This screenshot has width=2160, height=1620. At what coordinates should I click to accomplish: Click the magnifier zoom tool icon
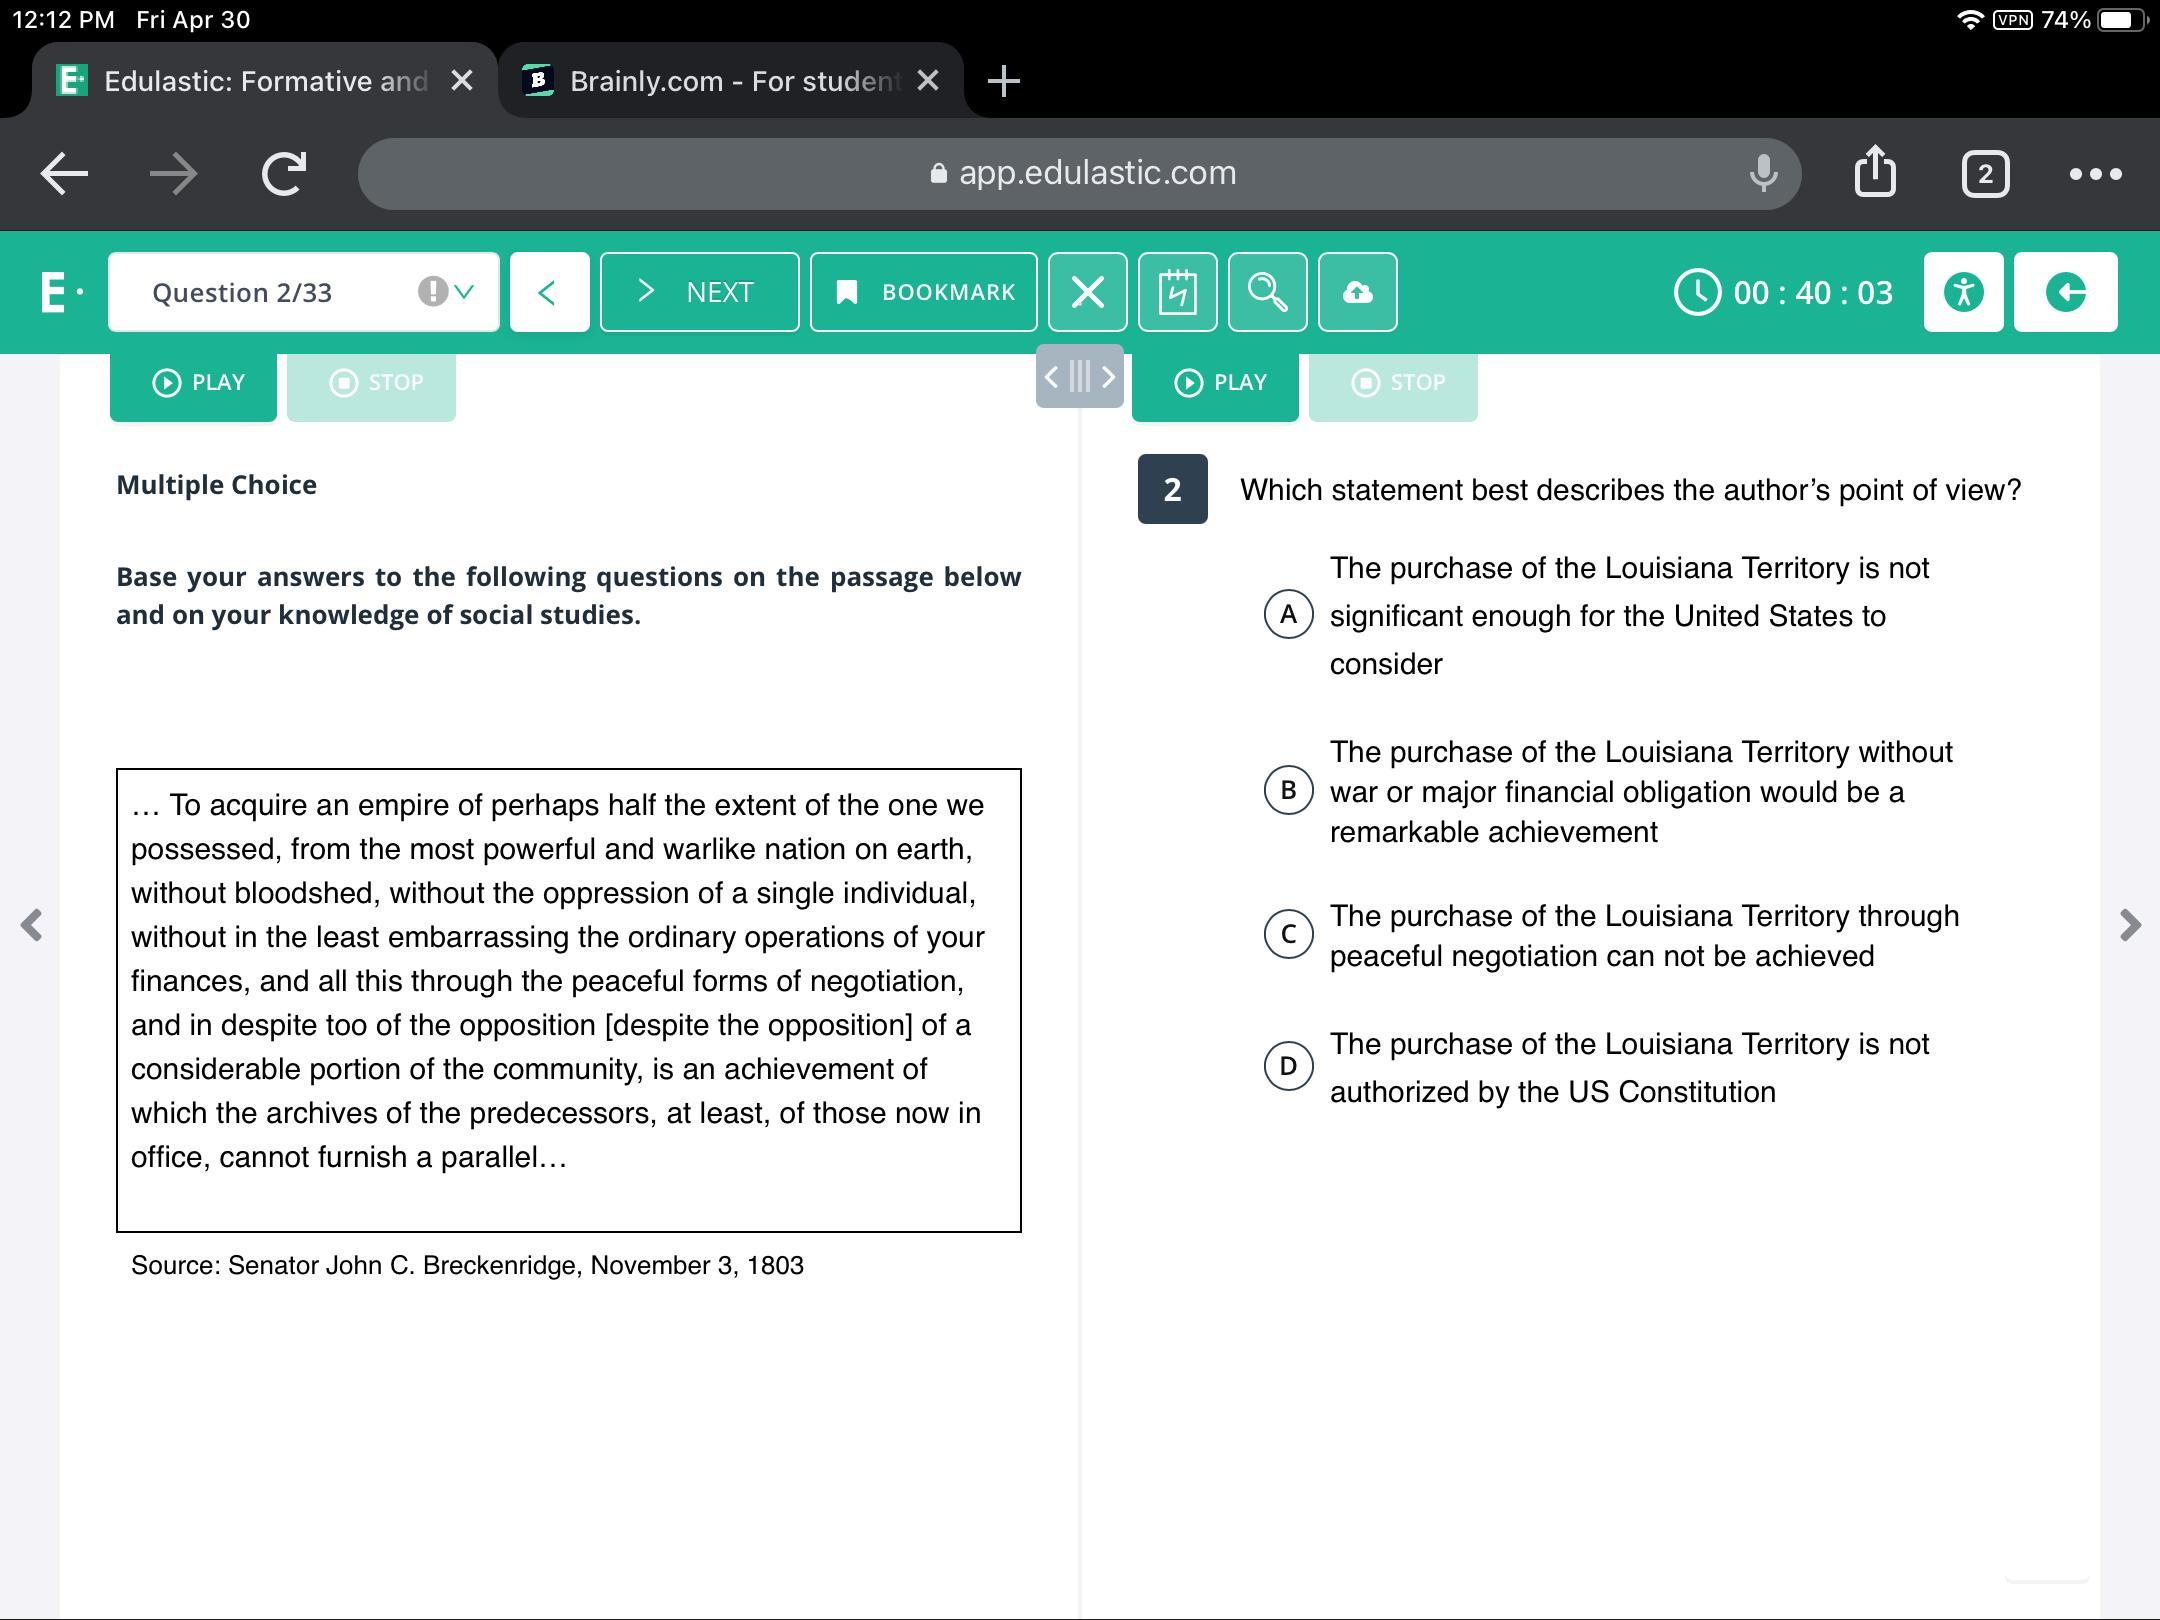(x=1267, y=292)
